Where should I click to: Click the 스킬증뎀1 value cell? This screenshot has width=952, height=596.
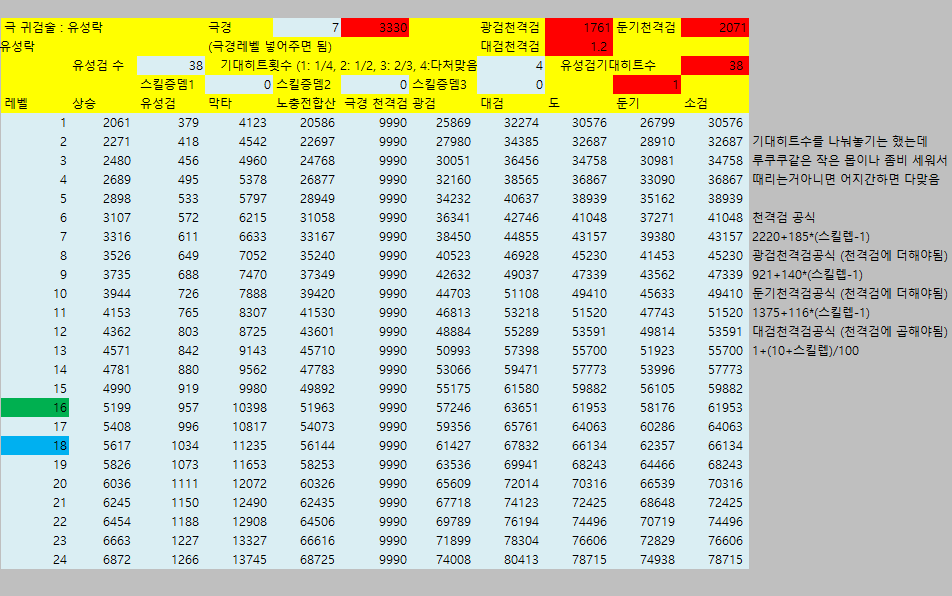click(x=239, y=85)
